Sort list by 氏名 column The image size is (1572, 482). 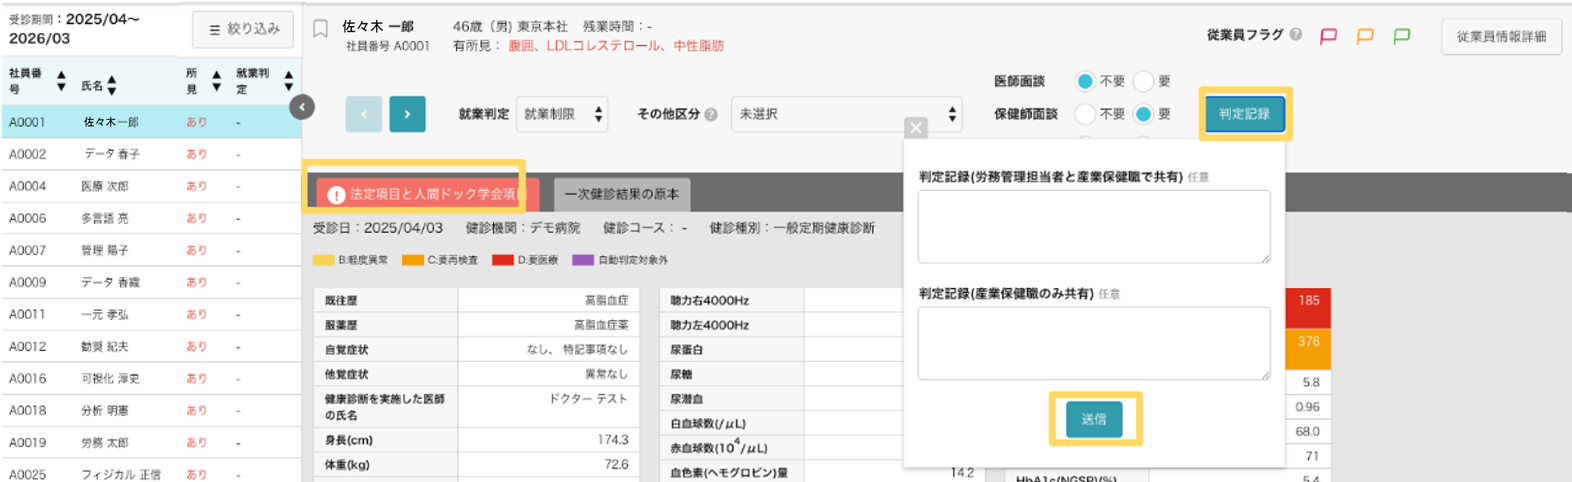tap(111, 85)
